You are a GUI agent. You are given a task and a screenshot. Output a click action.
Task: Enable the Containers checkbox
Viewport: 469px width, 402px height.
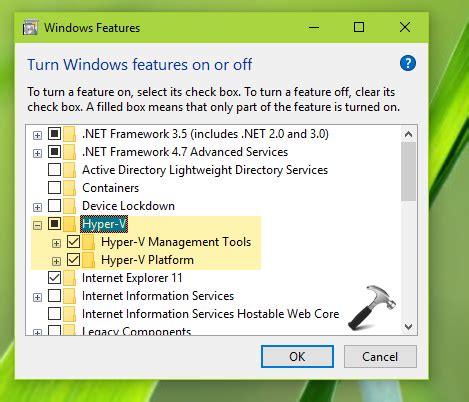tap(54, 188)
